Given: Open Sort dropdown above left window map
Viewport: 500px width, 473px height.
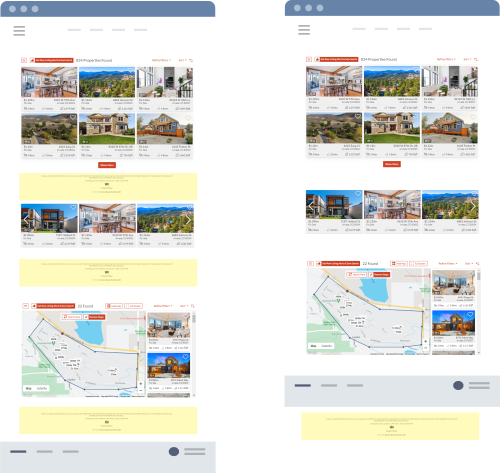Looking at the screenshot, I should pos(184,306).
